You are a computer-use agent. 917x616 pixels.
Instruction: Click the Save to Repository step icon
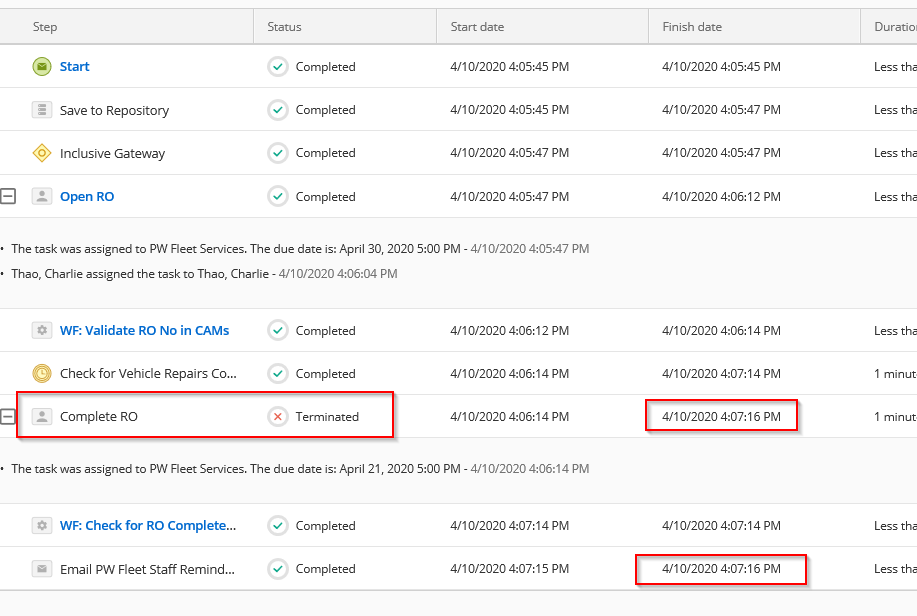pos(41,110)
